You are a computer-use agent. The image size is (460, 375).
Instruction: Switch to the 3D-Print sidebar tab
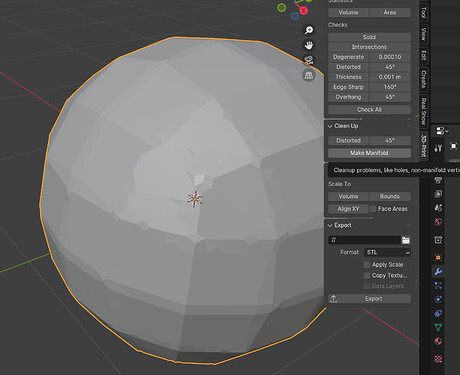click(x=423, y=146)
